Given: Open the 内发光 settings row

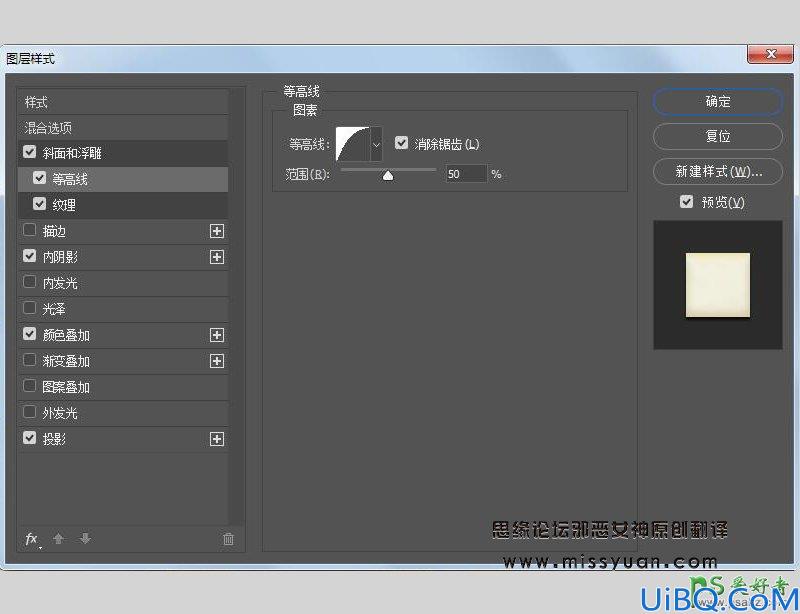Looking at the screenshot, I should [x=123, y=283].
